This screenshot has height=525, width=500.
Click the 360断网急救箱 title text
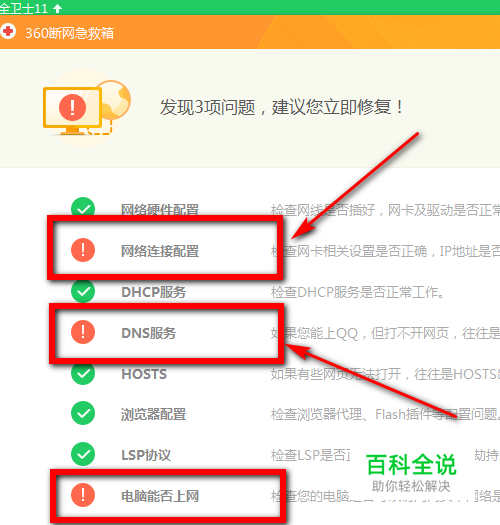click(x=70, y=33)
